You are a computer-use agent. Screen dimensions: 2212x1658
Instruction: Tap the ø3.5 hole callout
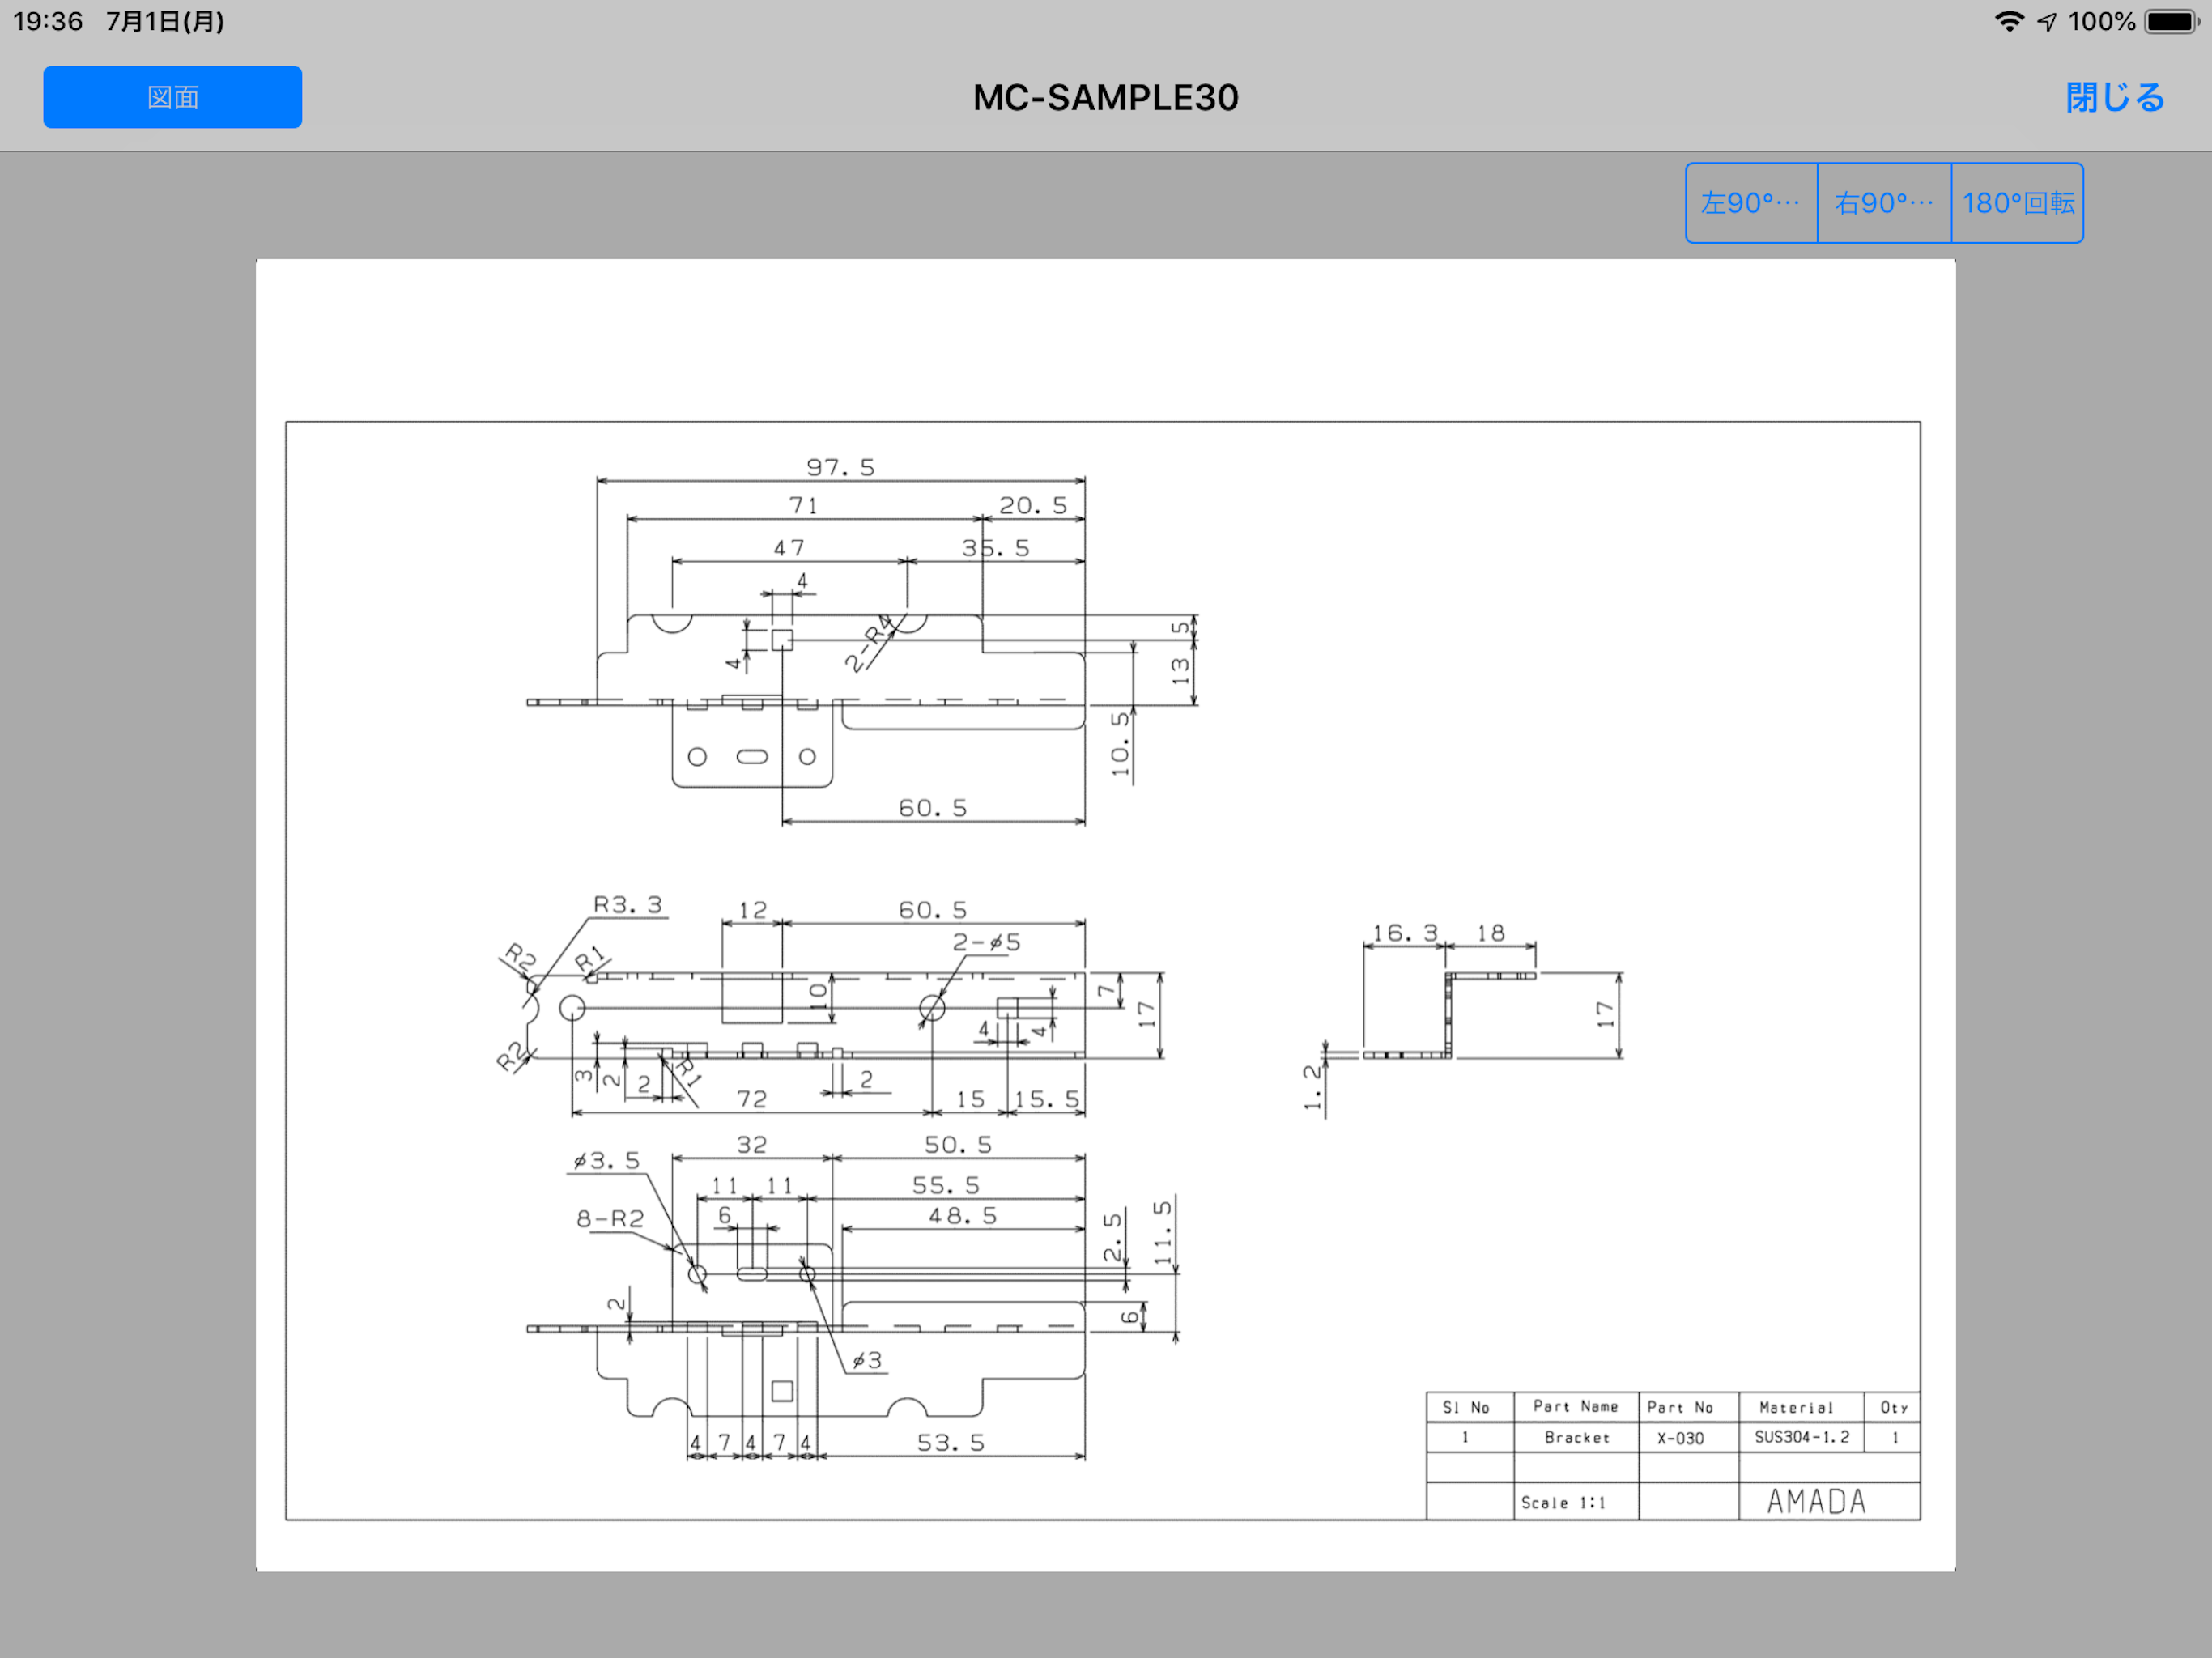[606, 1160]
